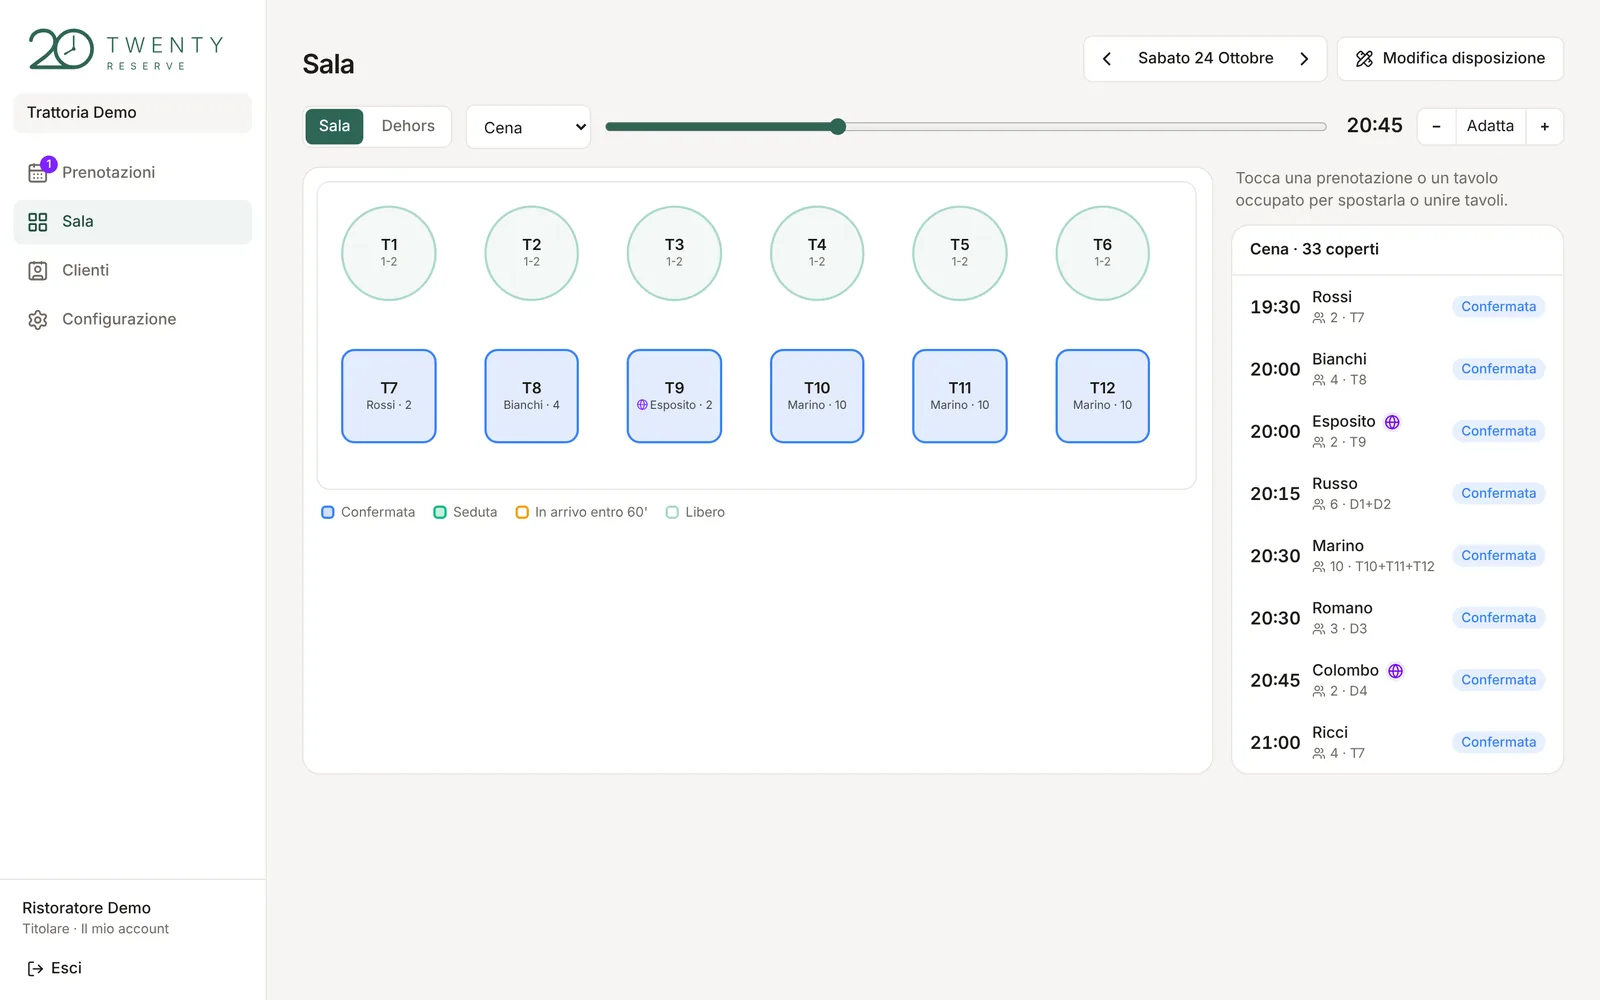Go to next day with right chevron
Image resolution: width=1600 pixels, height=1000 pixels.
coord(1304,59)
